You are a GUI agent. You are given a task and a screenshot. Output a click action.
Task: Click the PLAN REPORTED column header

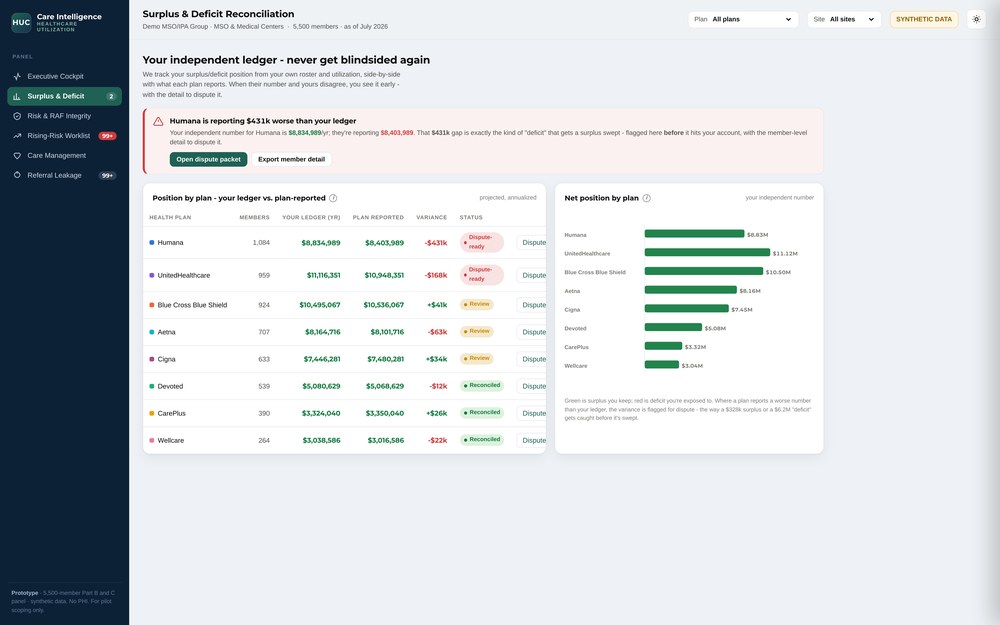click(x=378, y=217)
